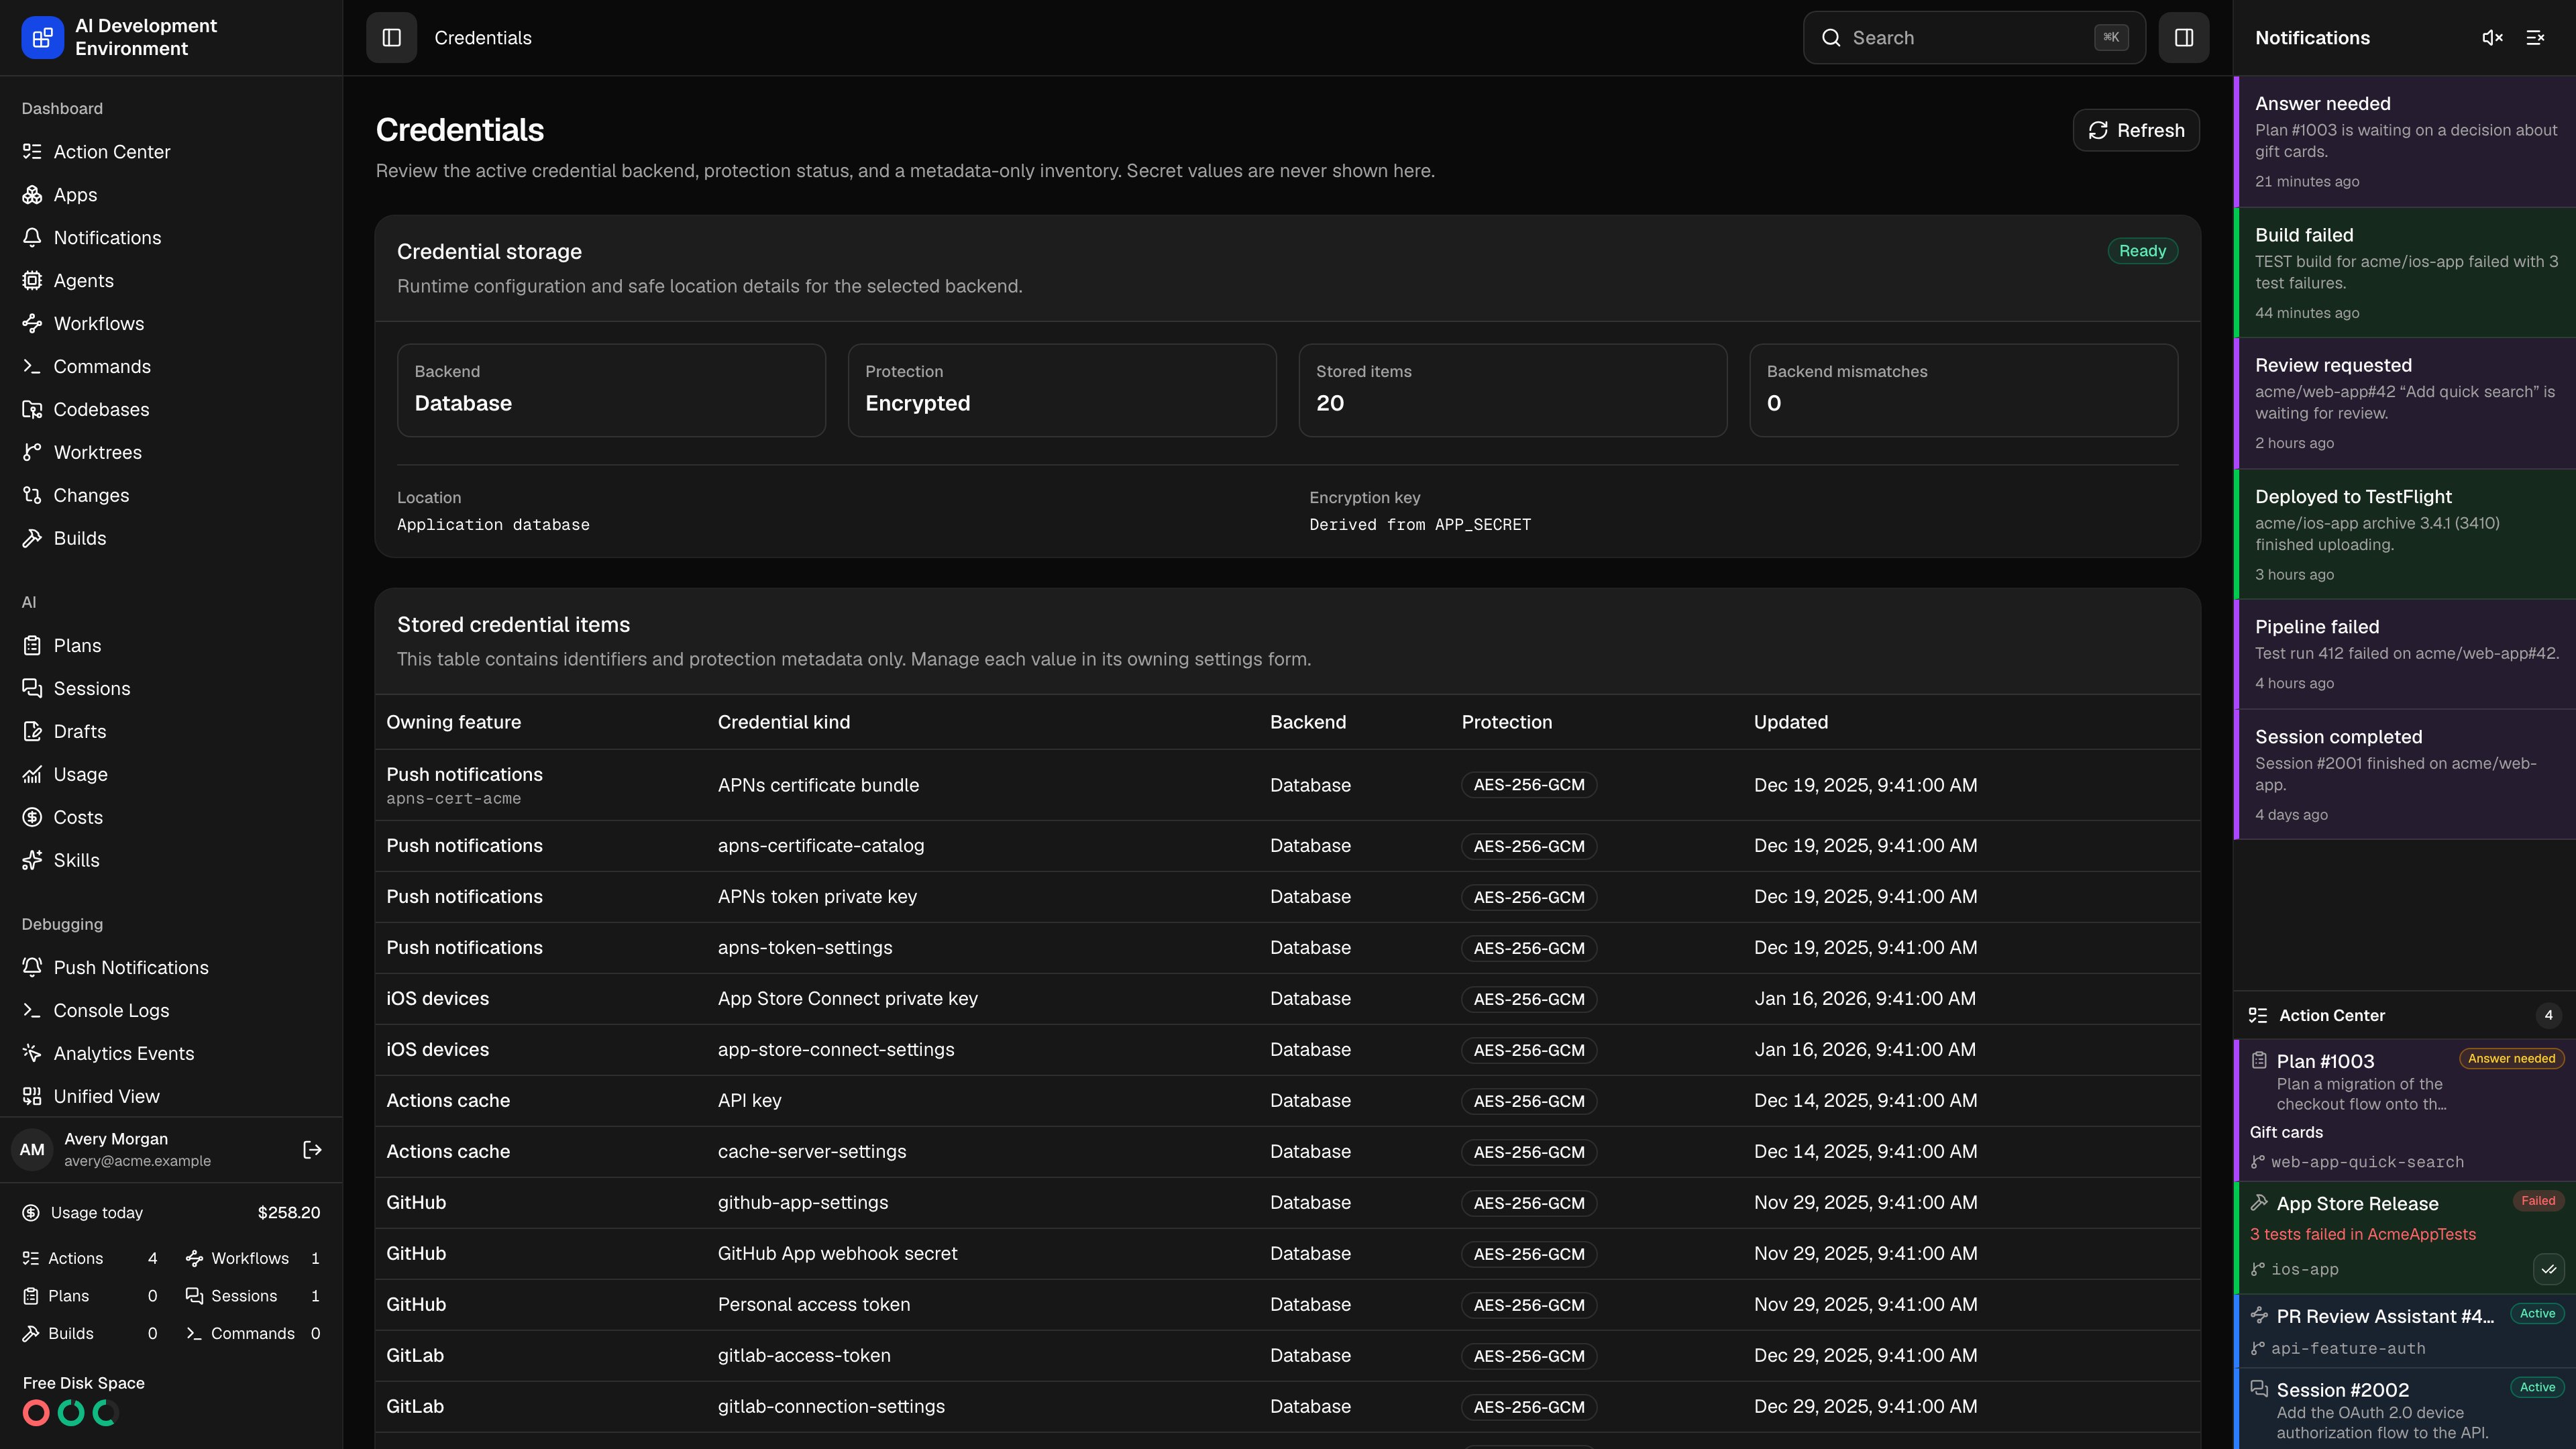Click the Console Logs terminal icon
The height and width of the screenshot is (1449, 2576).
(x=32, y=1011)
